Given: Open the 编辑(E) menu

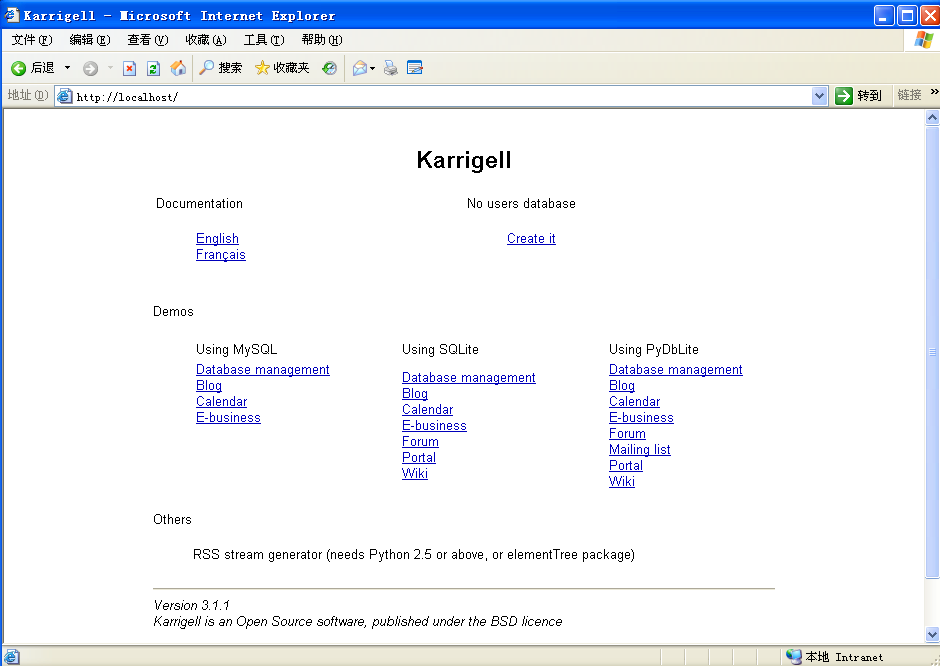Looking at the screenshot, I should tap(90, 40).
